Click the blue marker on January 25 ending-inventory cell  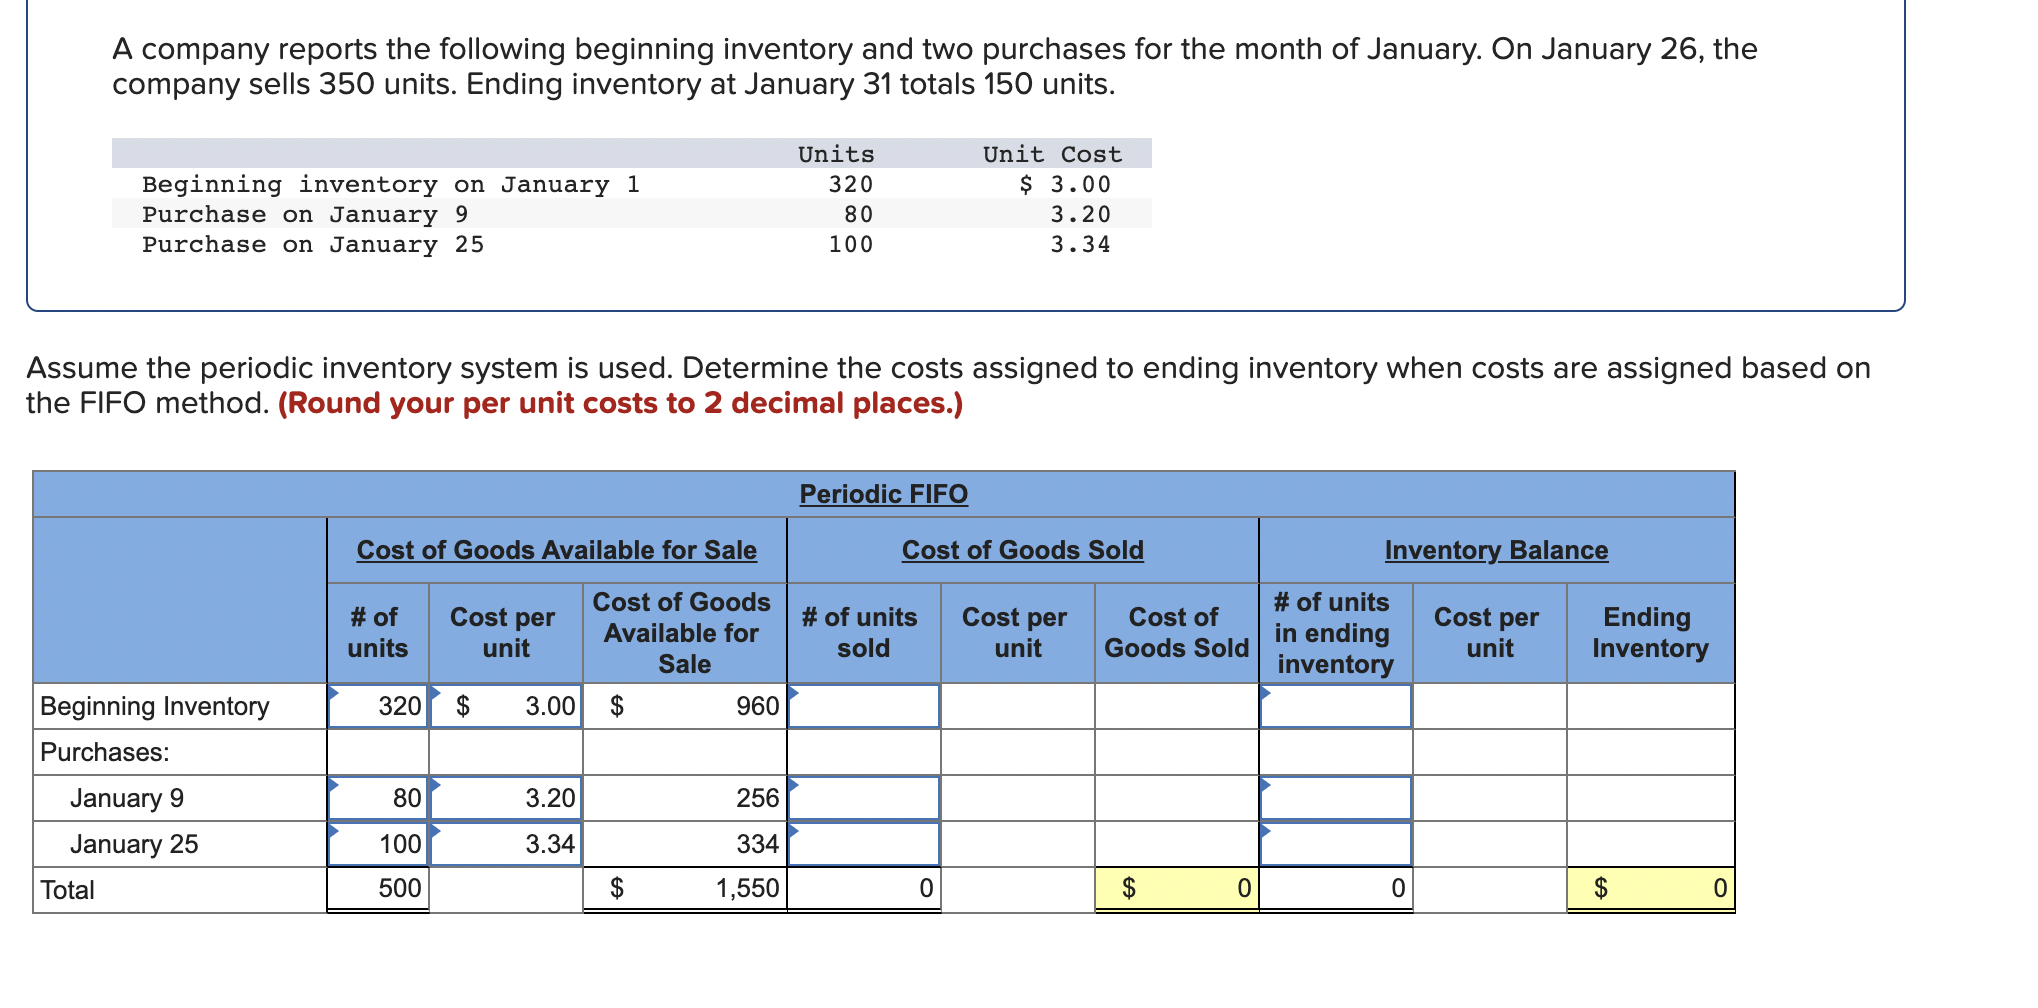[1265, 830]
